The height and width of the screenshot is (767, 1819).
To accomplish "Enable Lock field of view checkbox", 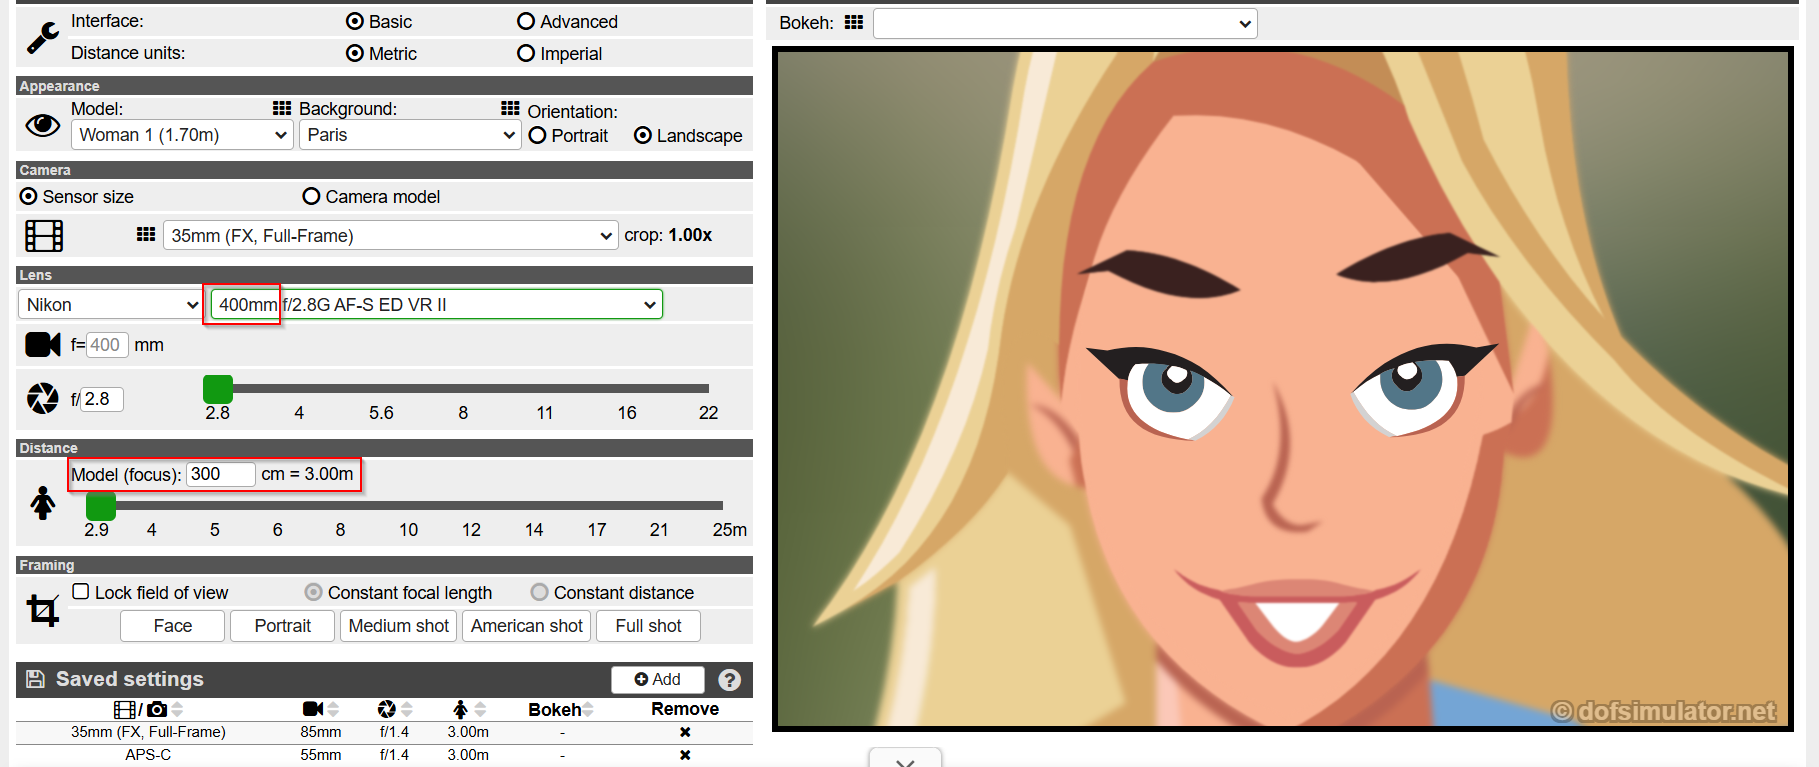I will click(x=81, y=592).
